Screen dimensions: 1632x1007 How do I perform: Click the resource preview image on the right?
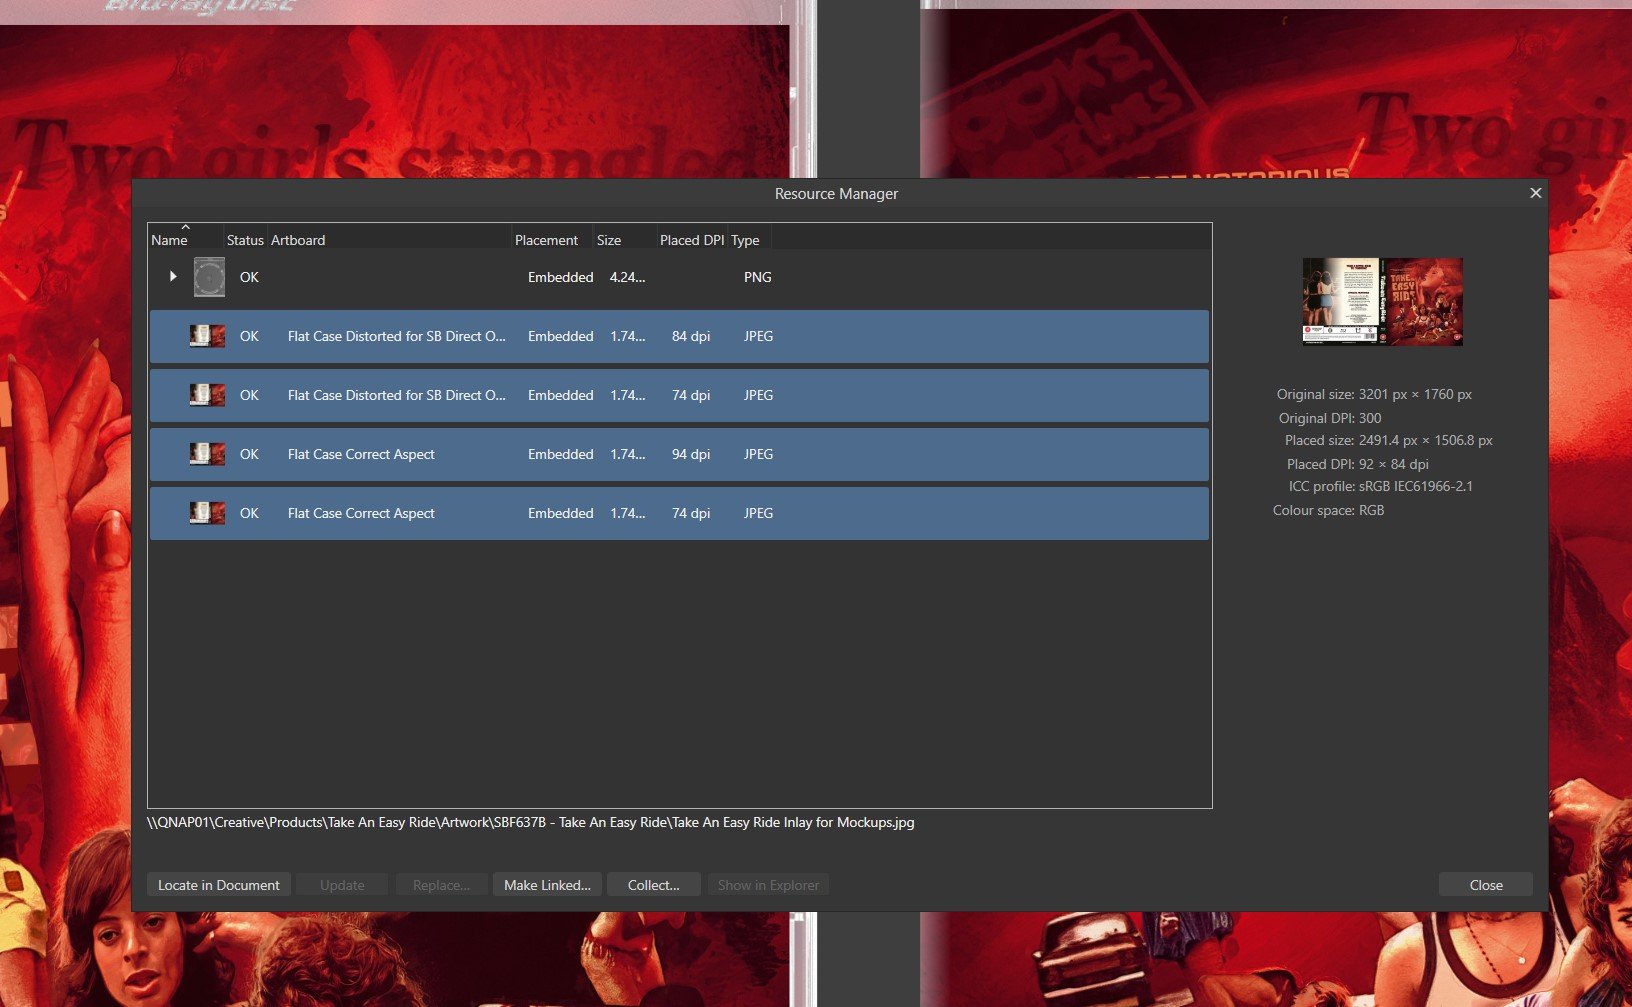pos(1382,301)
